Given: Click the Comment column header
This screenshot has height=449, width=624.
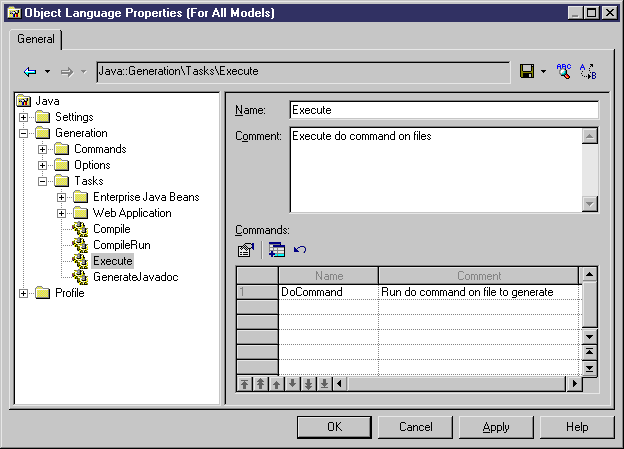Looking at the screenshot, I should tap(479, 275).
